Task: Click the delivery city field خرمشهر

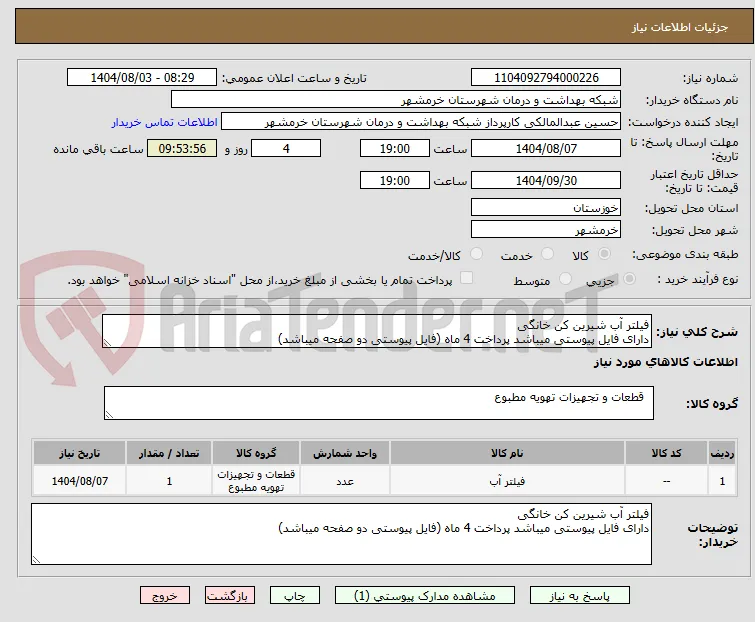Action: click(x=546, y=230)
